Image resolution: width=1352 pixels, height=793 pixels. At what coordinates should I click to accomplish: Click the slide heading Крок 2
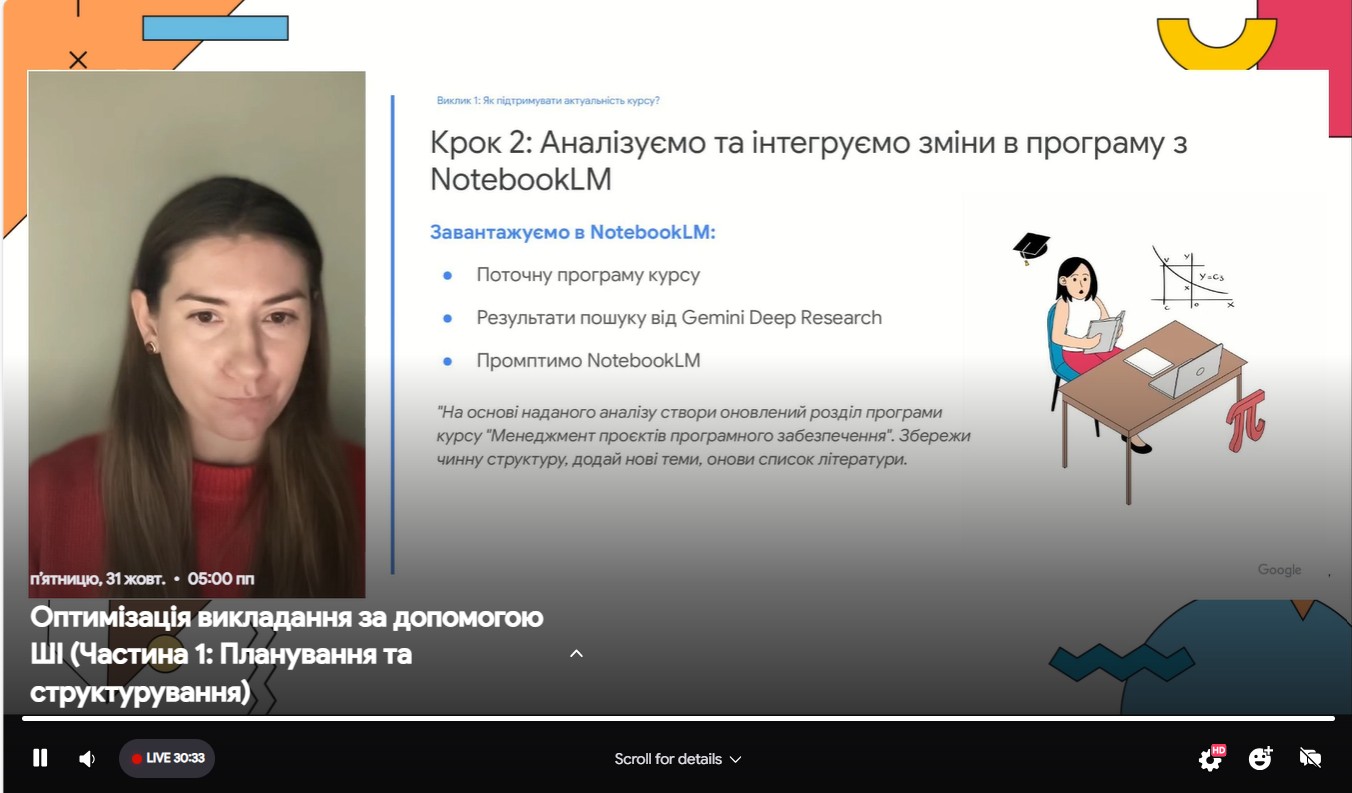click(808, 160)
